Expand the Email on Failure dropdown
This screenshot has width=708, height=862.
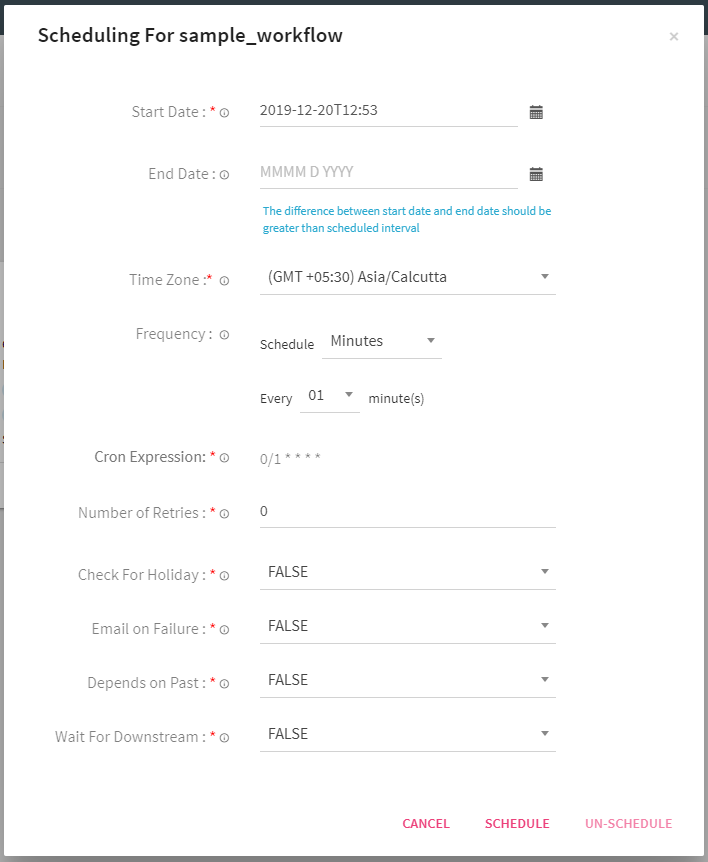click(407, 626)
